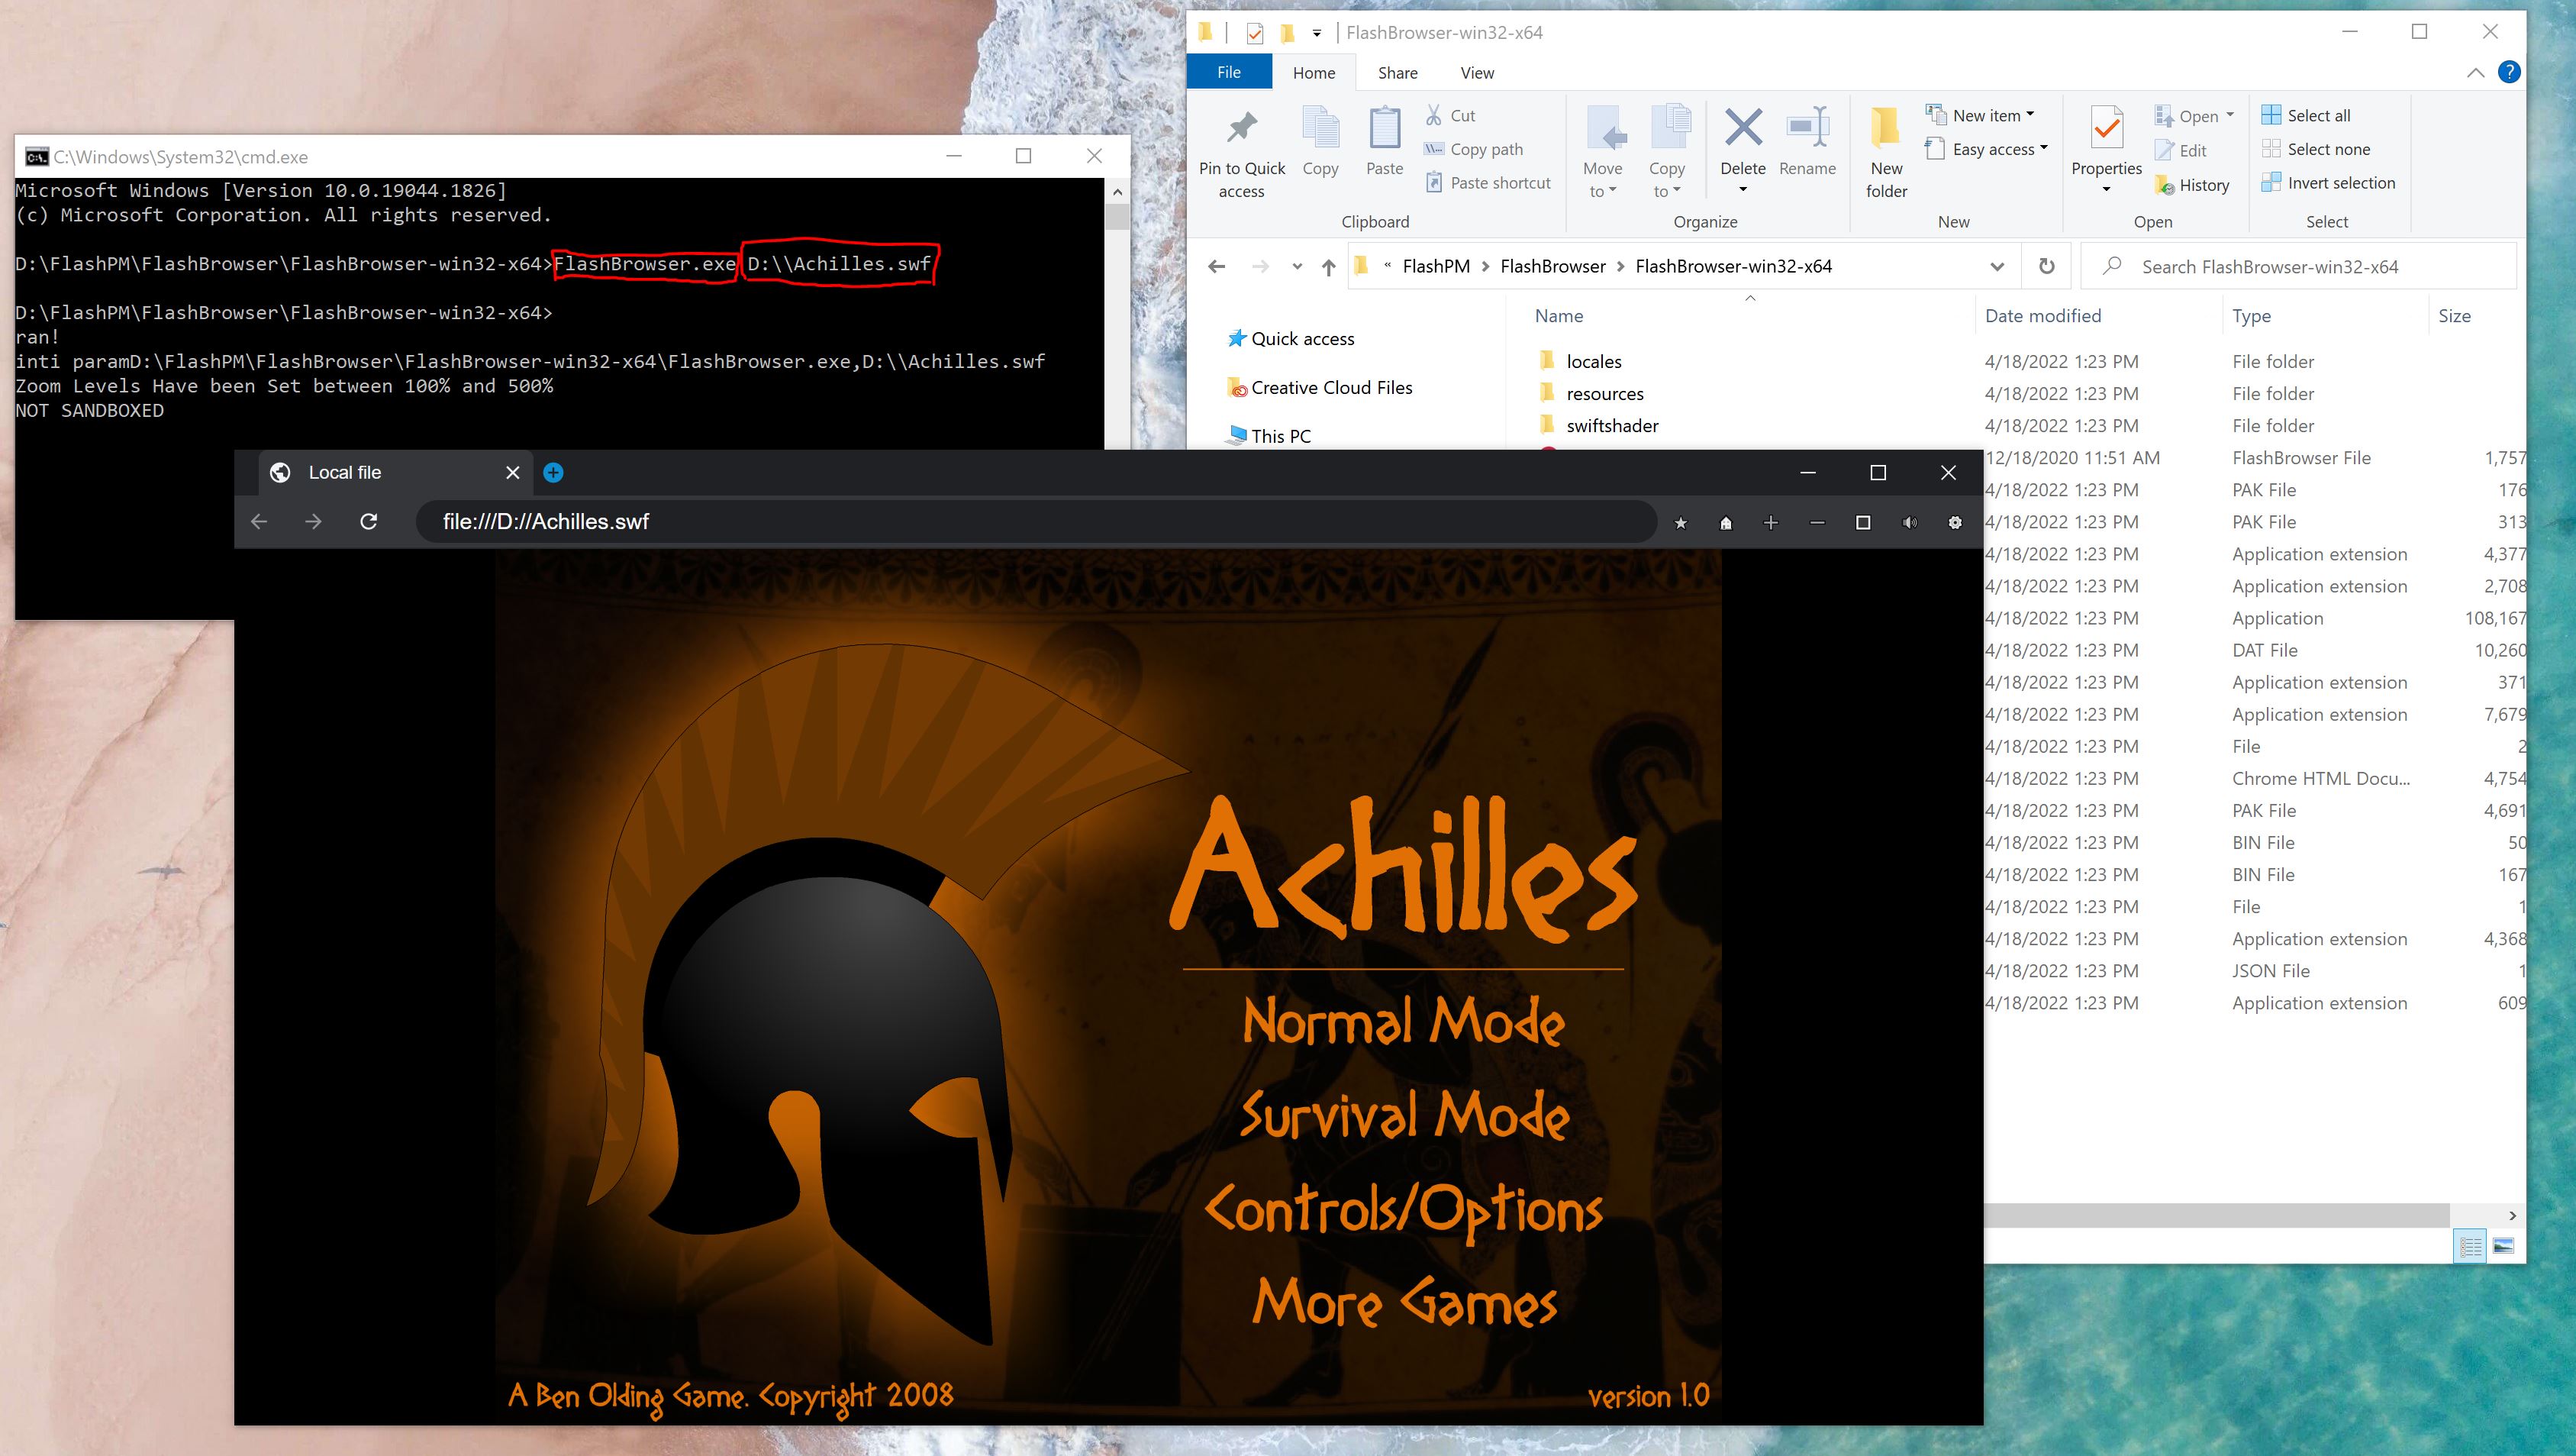Click Select all in the ribbon
The height and width of the screenshot is (1456, 2576).
2306,115
